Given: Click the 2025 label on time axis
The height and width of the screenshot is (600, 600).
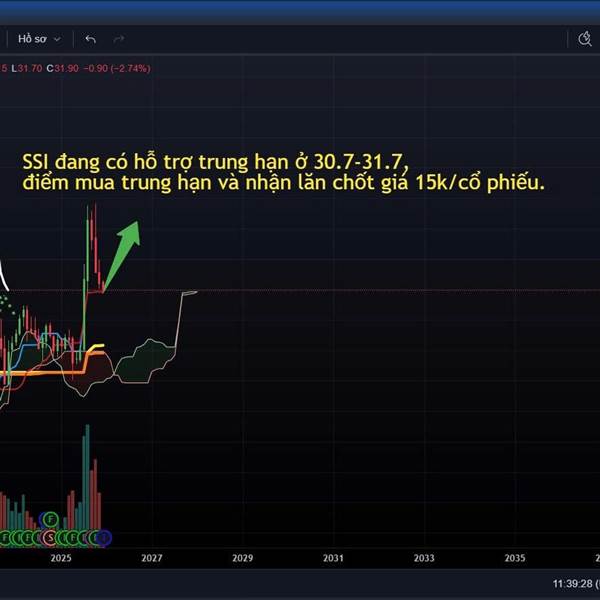Looking at the screenshot, I should coord(61,558).
